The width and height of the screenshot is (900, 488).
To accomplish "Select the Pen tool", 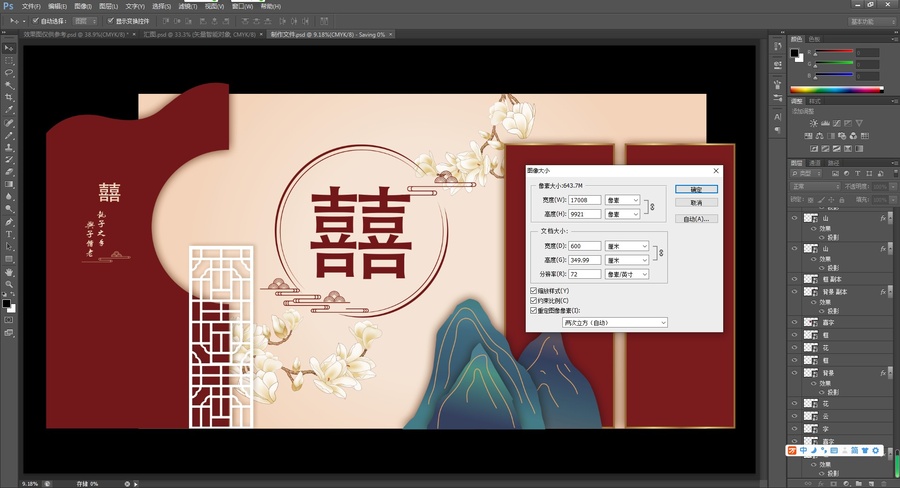I will tap(9, 222).
